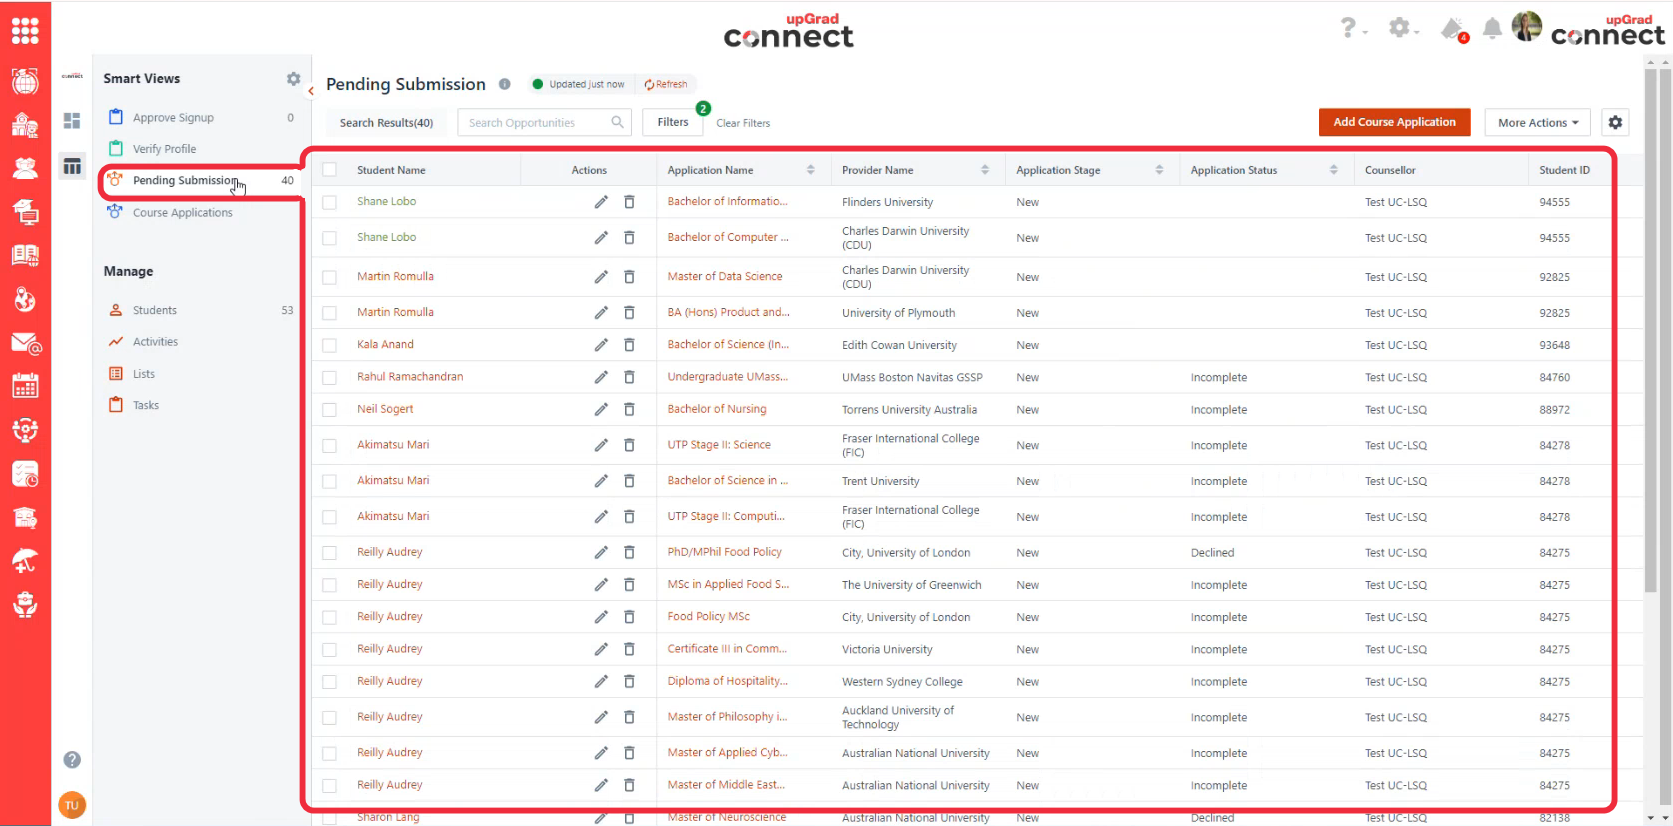Expand the More Actions dropdown

coord(1537,123)
